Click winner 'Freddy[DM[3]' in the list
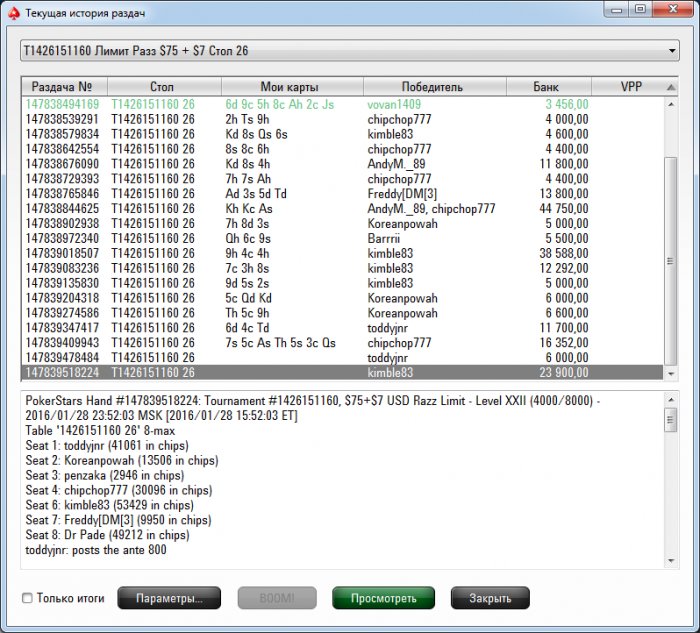This screenshot has width=700, height=633. 402,194
